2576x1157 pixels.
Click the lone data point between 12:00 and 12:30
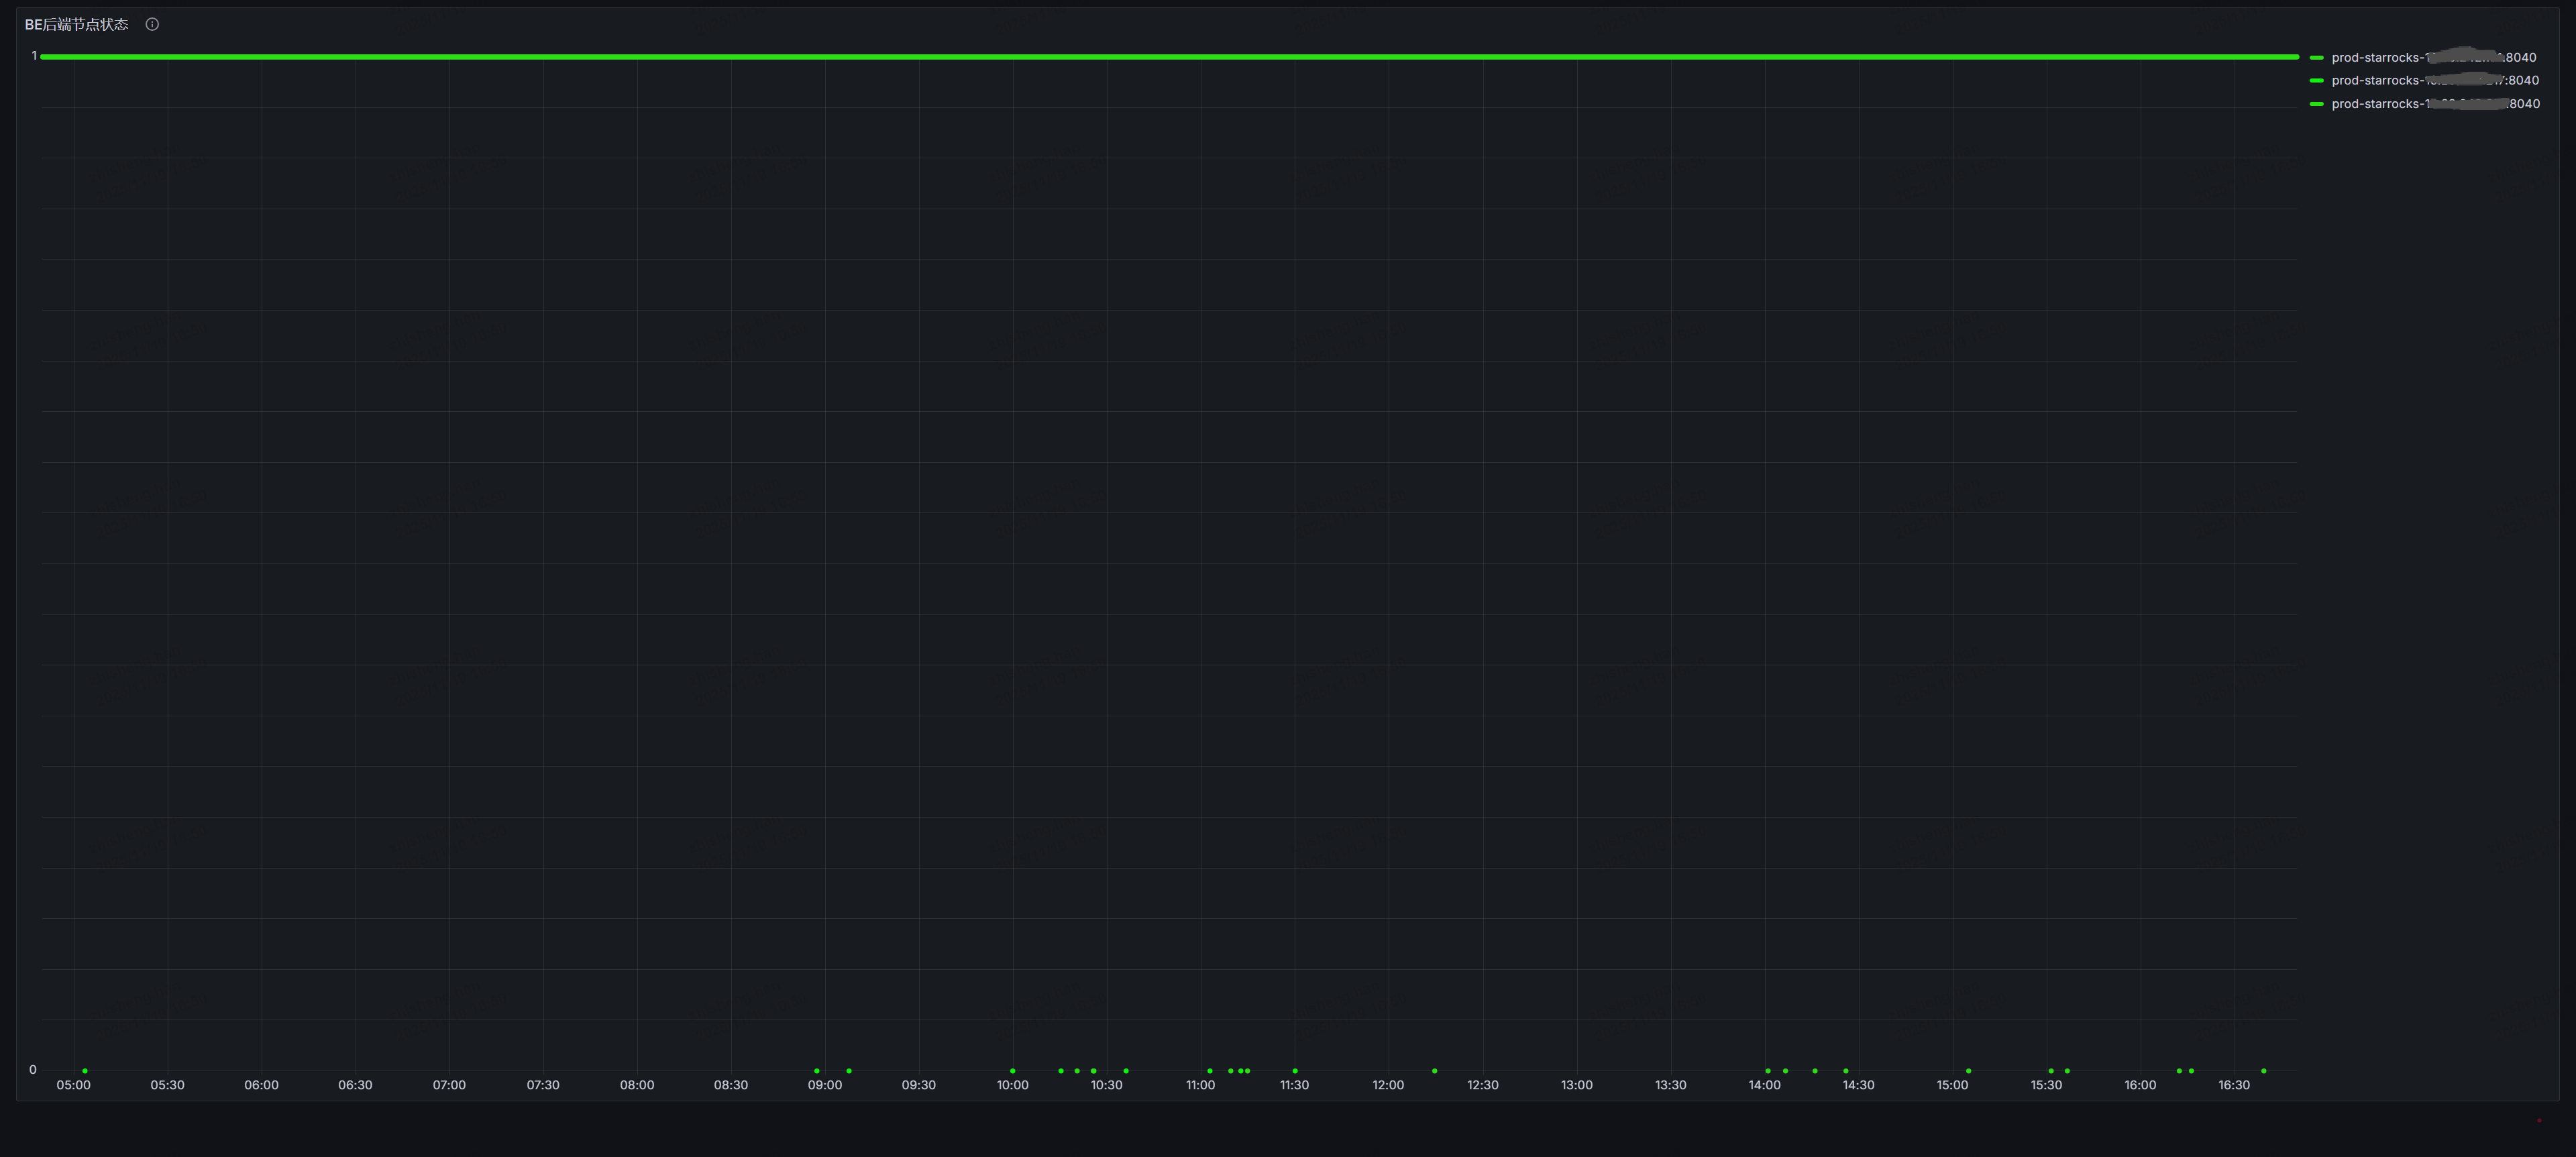coord(1434,1071)
